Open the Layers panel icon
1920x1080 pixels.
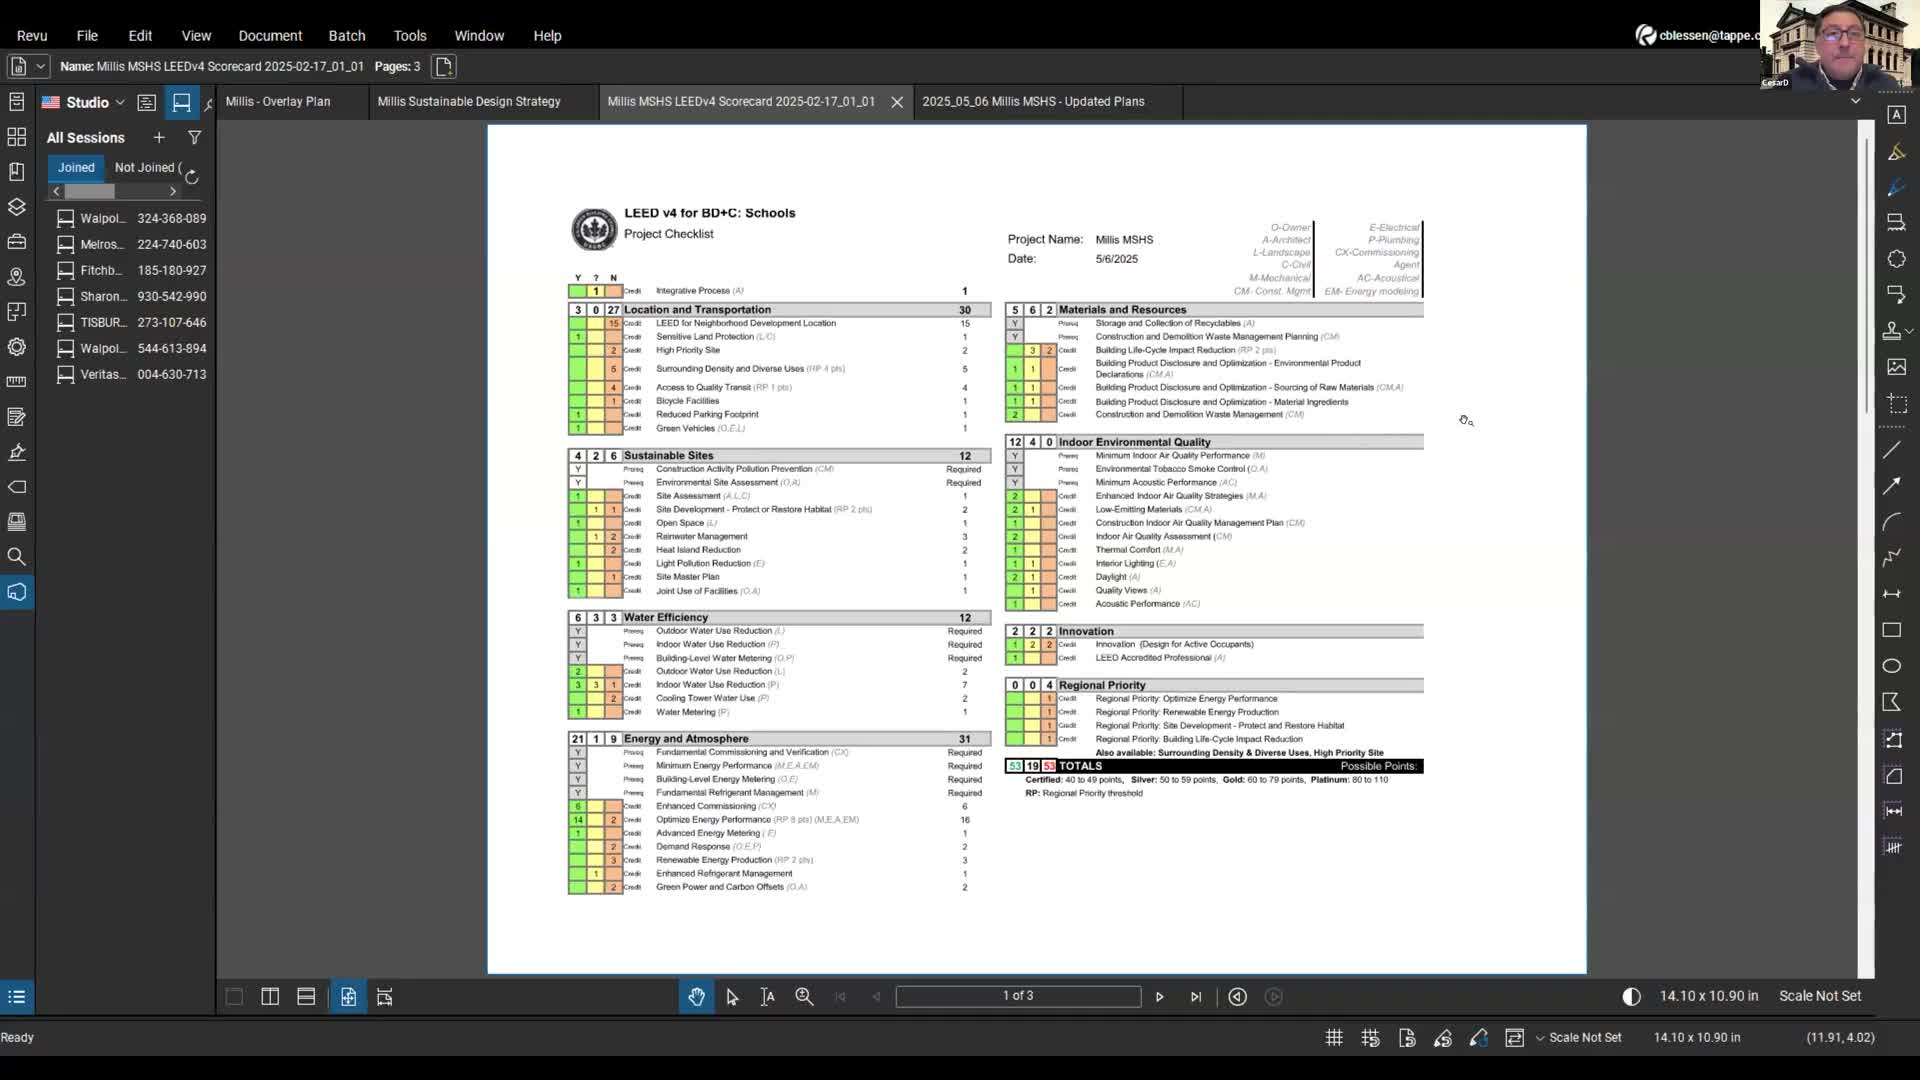pyautogui.click(x=17, y=207)
